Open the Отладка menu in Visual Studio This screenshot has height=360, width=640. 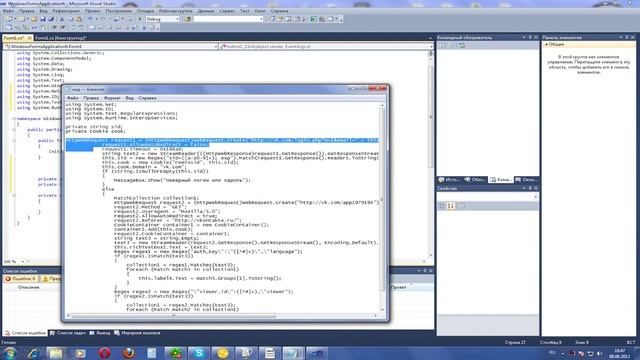[145, 11]
